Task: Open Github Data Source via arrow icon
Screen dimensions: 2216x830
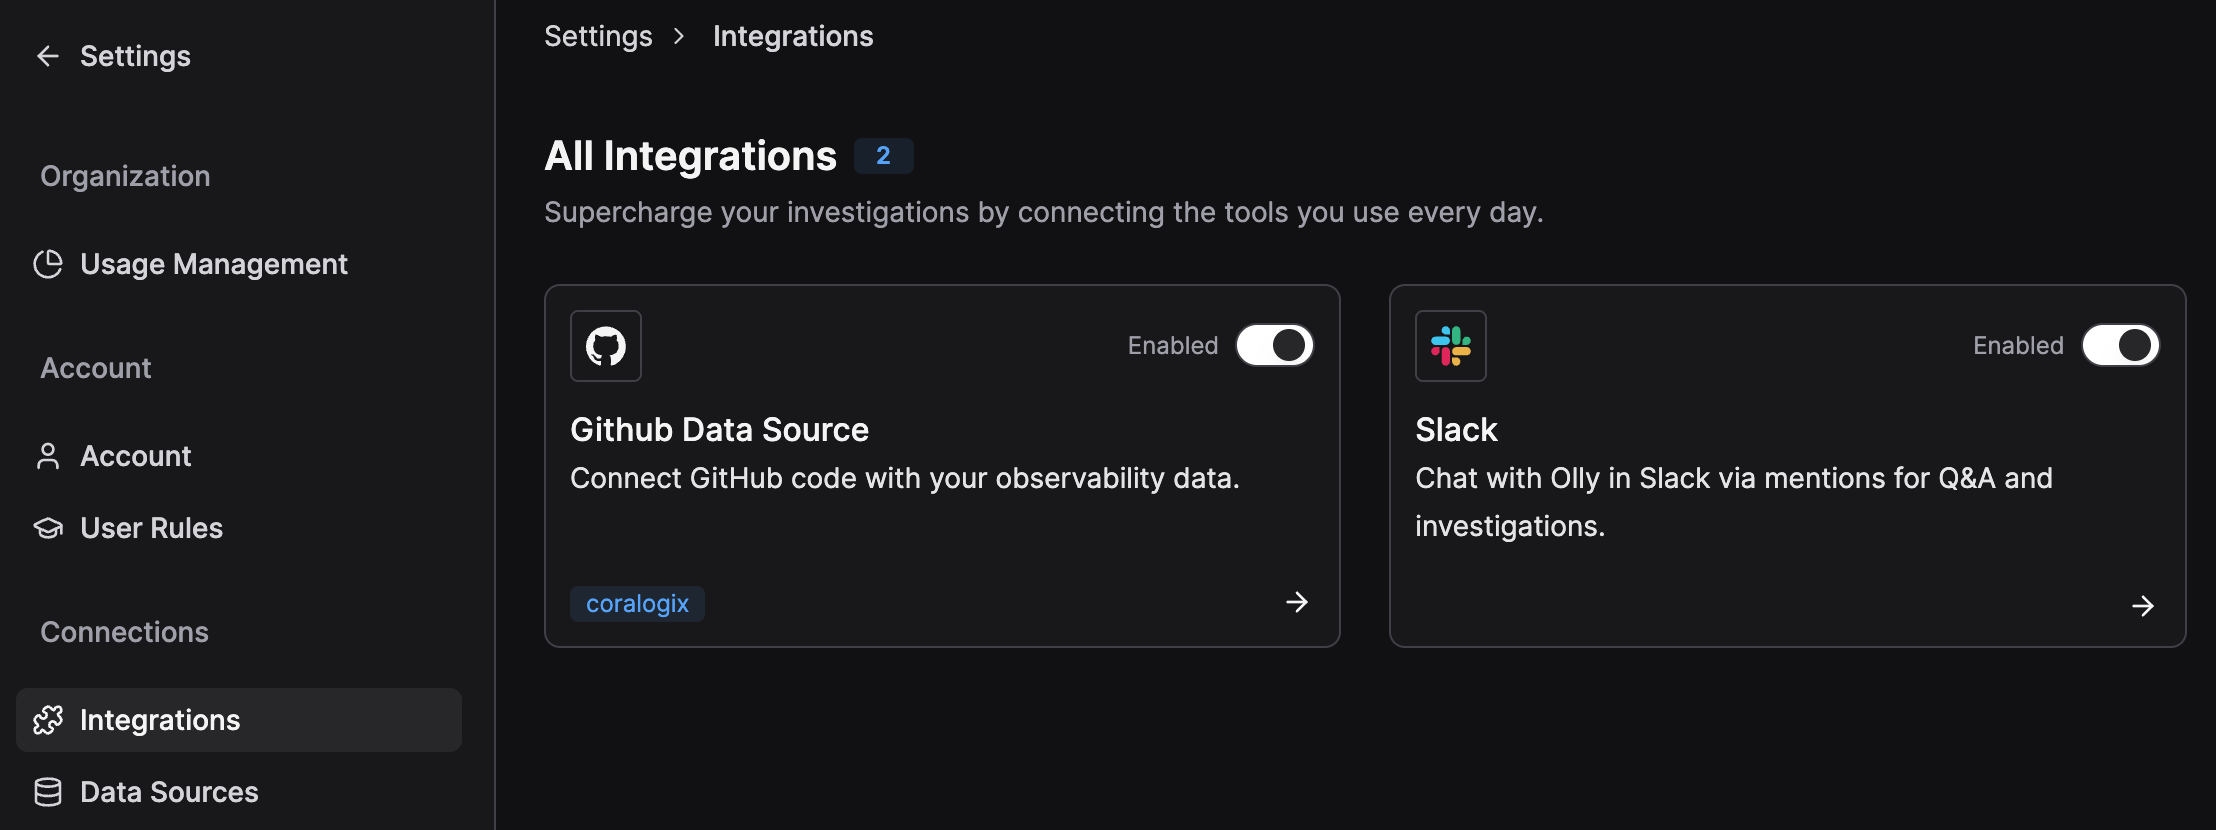Action: [1297, 602]
